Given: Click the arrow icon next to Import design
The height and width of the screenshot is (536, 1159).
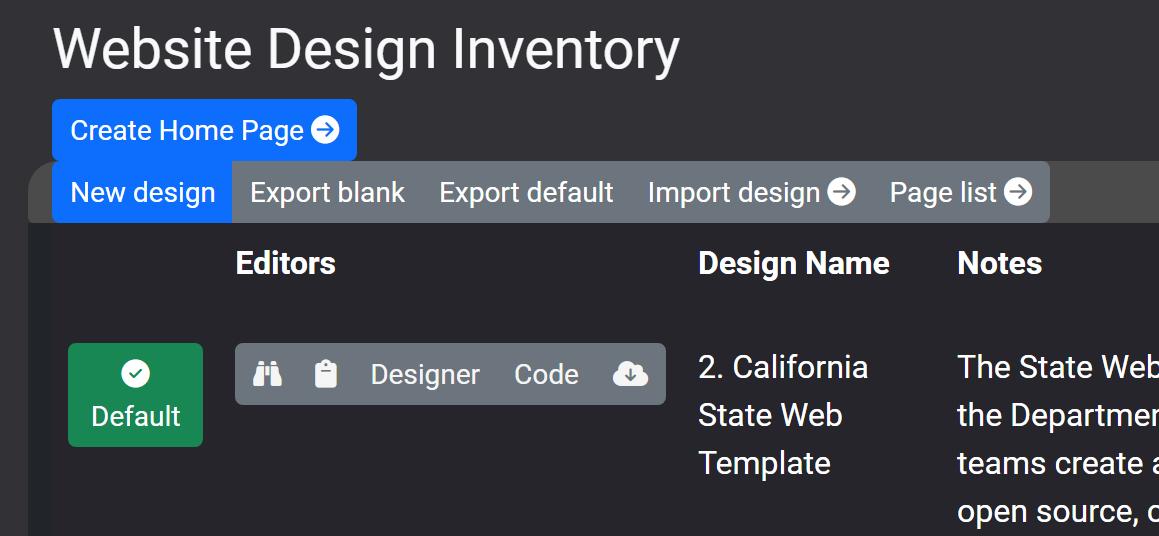Looking at the screenshot, I should click(842, 192).
